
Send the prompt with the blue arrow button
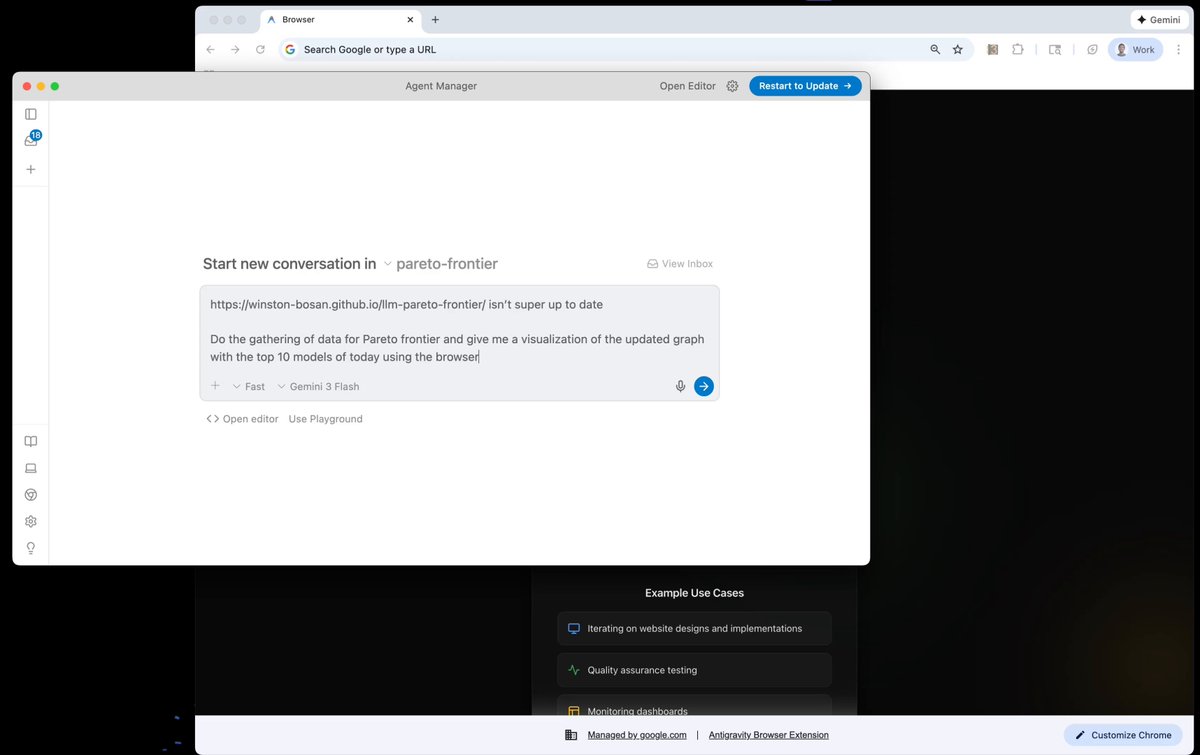pyautogui.click(x=704, y=386)
